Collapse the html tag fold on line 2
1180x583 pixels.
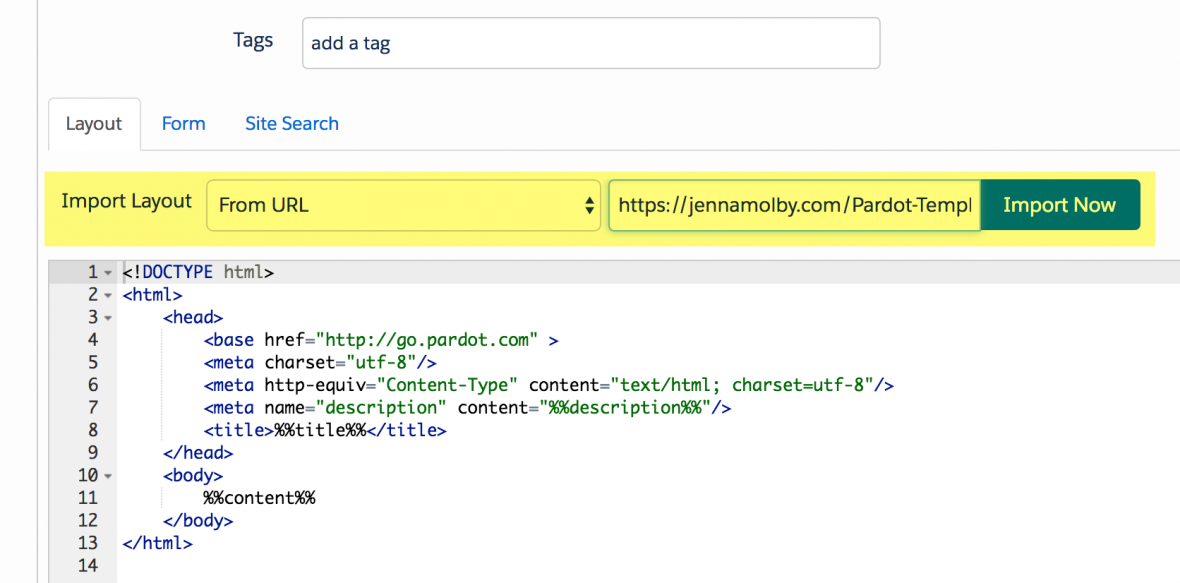tap(108, 295)
